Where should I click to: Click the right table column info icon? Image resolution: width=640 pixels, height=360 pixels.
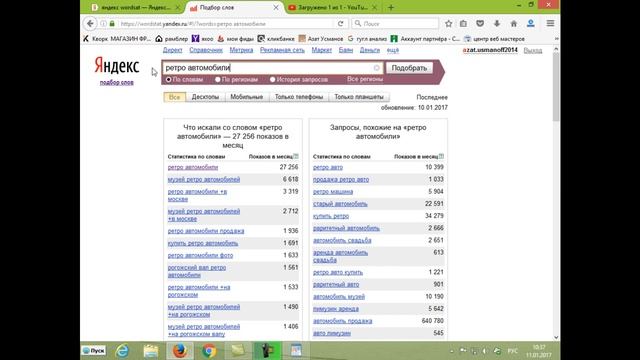(x=441, y=156)
